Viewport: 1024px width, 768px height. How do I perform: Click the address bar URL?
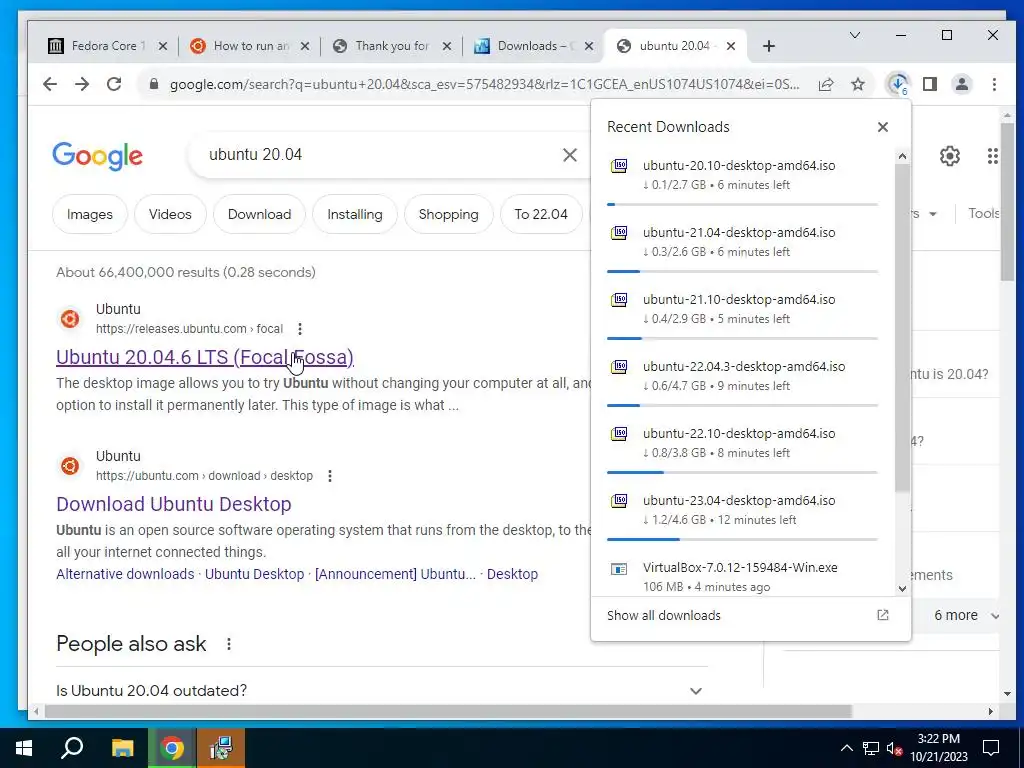[x=484, y=84]
